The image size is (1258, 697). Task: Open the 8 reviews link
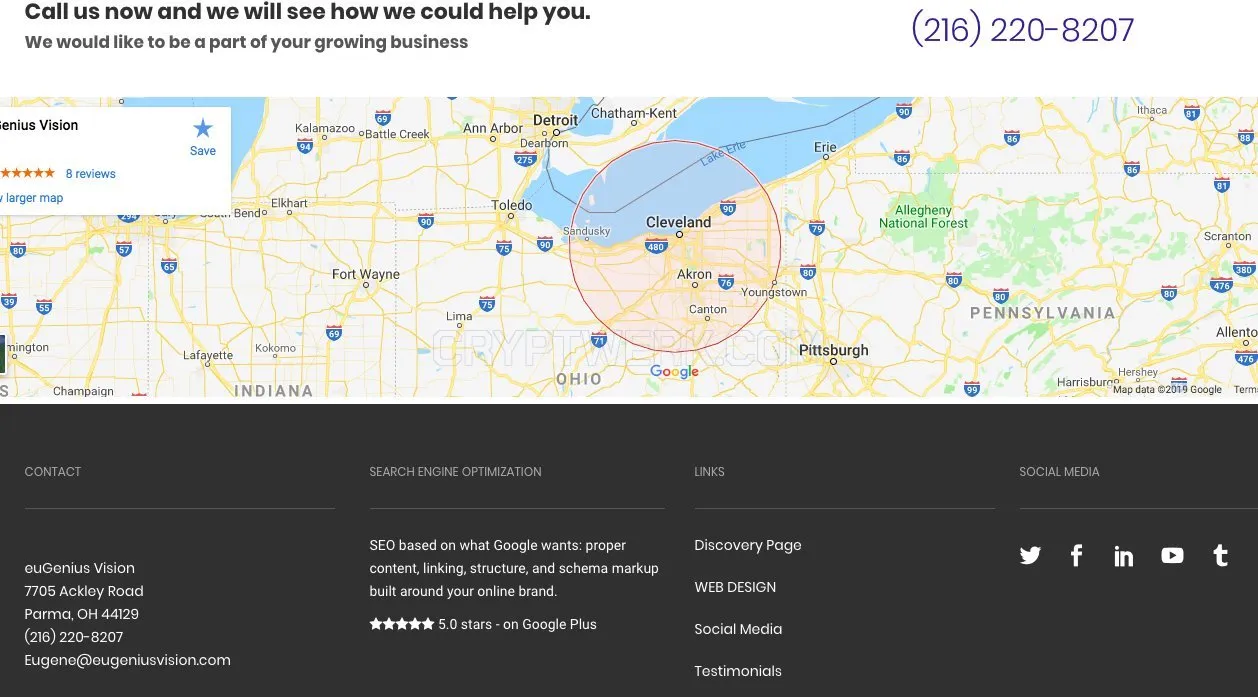(90, 174)
